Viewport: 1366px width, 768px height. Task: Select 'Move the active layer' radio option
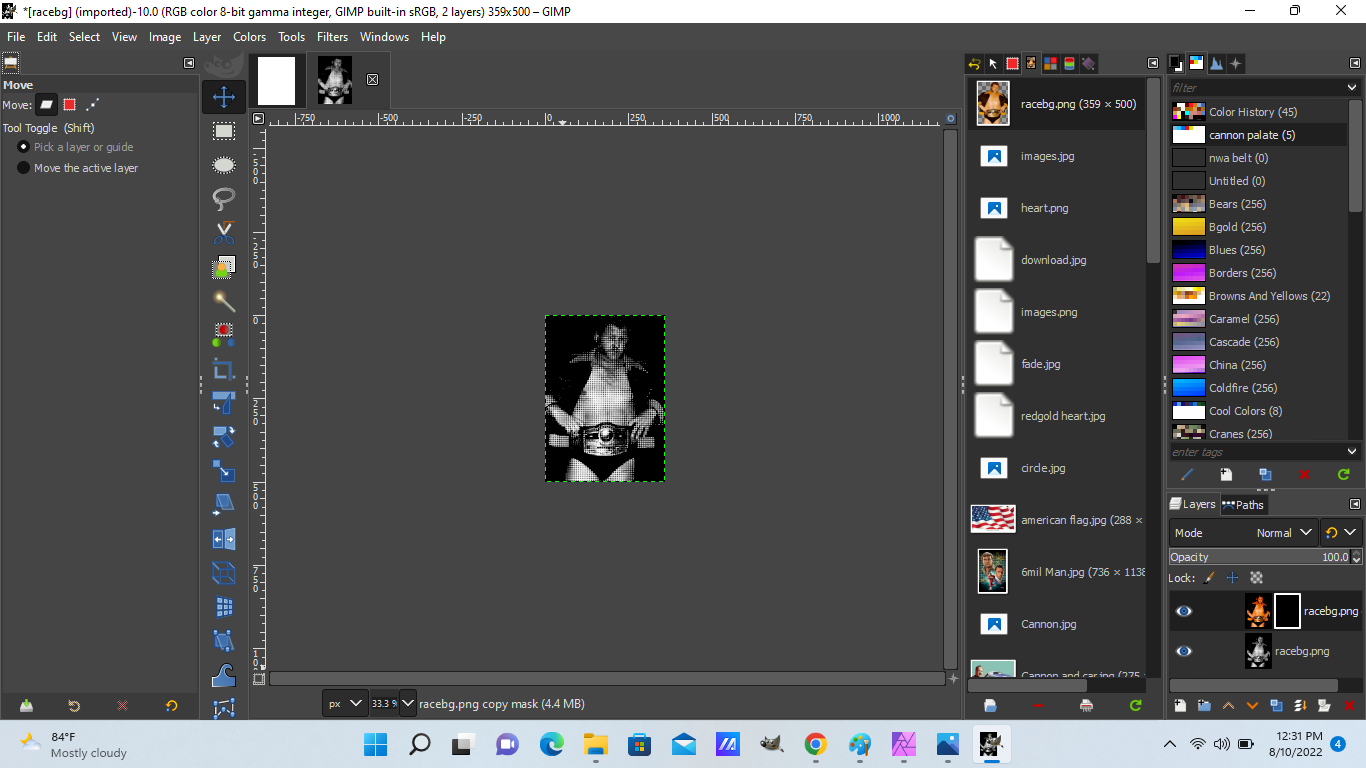tap(24, 168)
